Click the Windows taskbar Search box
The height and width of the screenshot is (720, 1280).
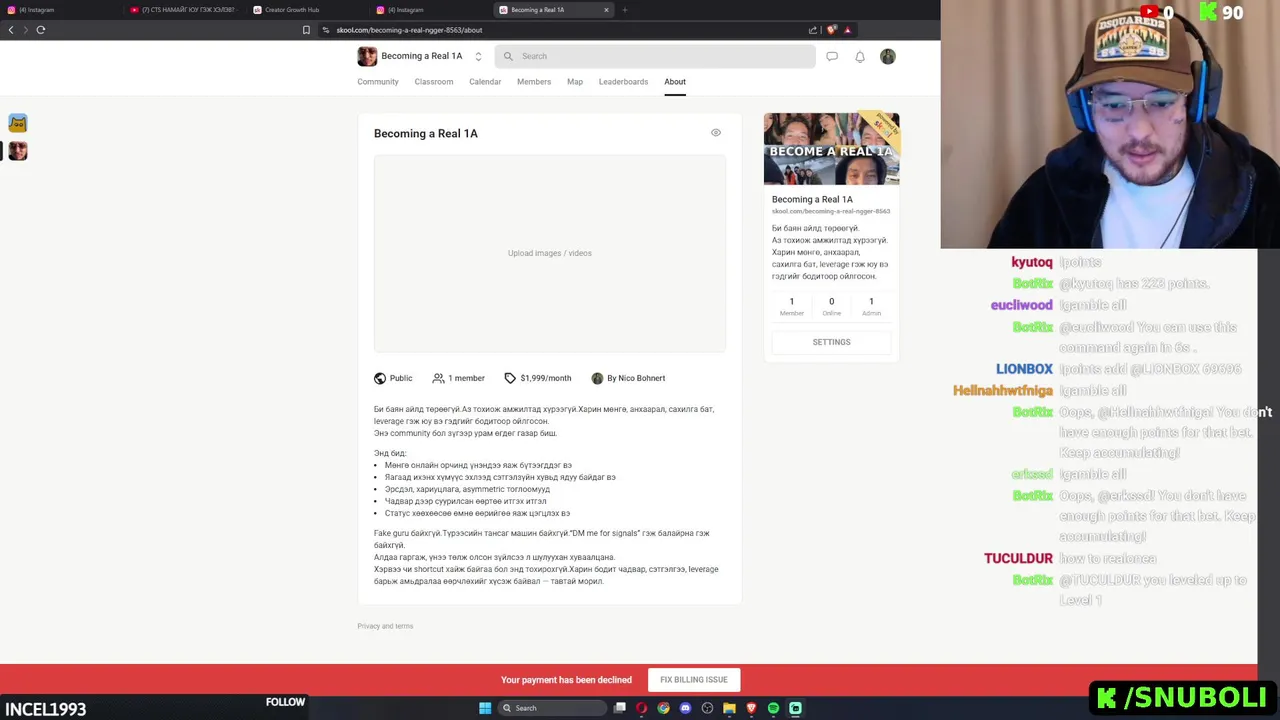[x=552, y=708]
